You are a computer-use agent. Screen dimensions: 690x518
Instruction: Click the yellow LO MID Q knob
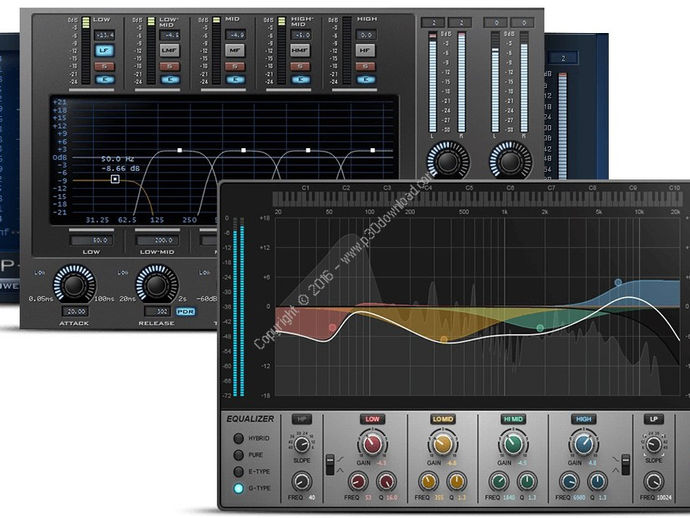tap(456, 482)
